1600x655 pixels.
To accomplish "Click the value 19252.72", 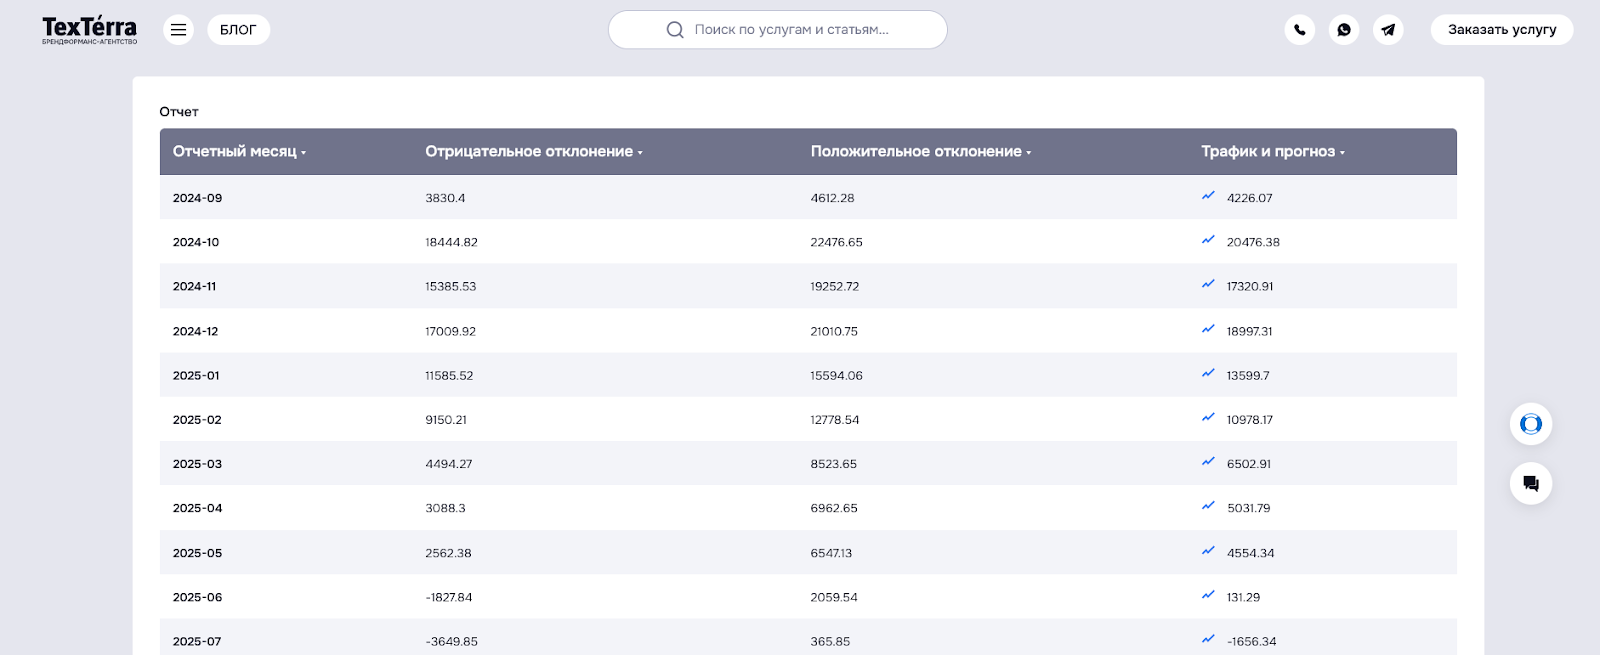I will [x=835, y=286].
